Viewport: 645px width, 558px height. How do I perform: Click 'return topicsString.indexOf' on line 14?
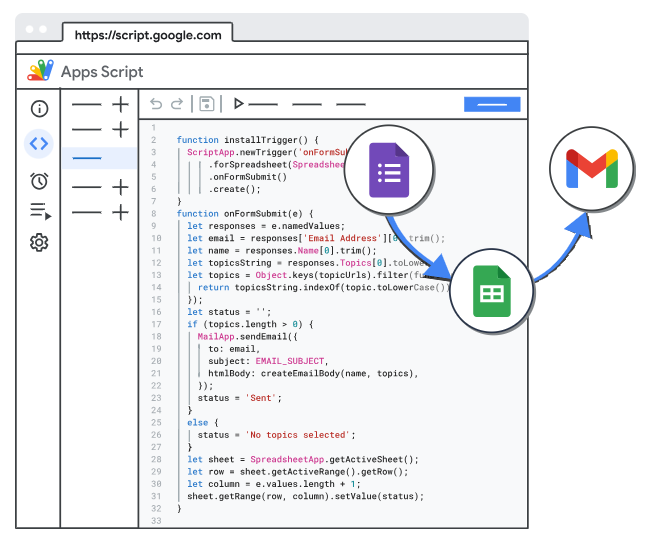pyautogui.click(x=268, y=287)
